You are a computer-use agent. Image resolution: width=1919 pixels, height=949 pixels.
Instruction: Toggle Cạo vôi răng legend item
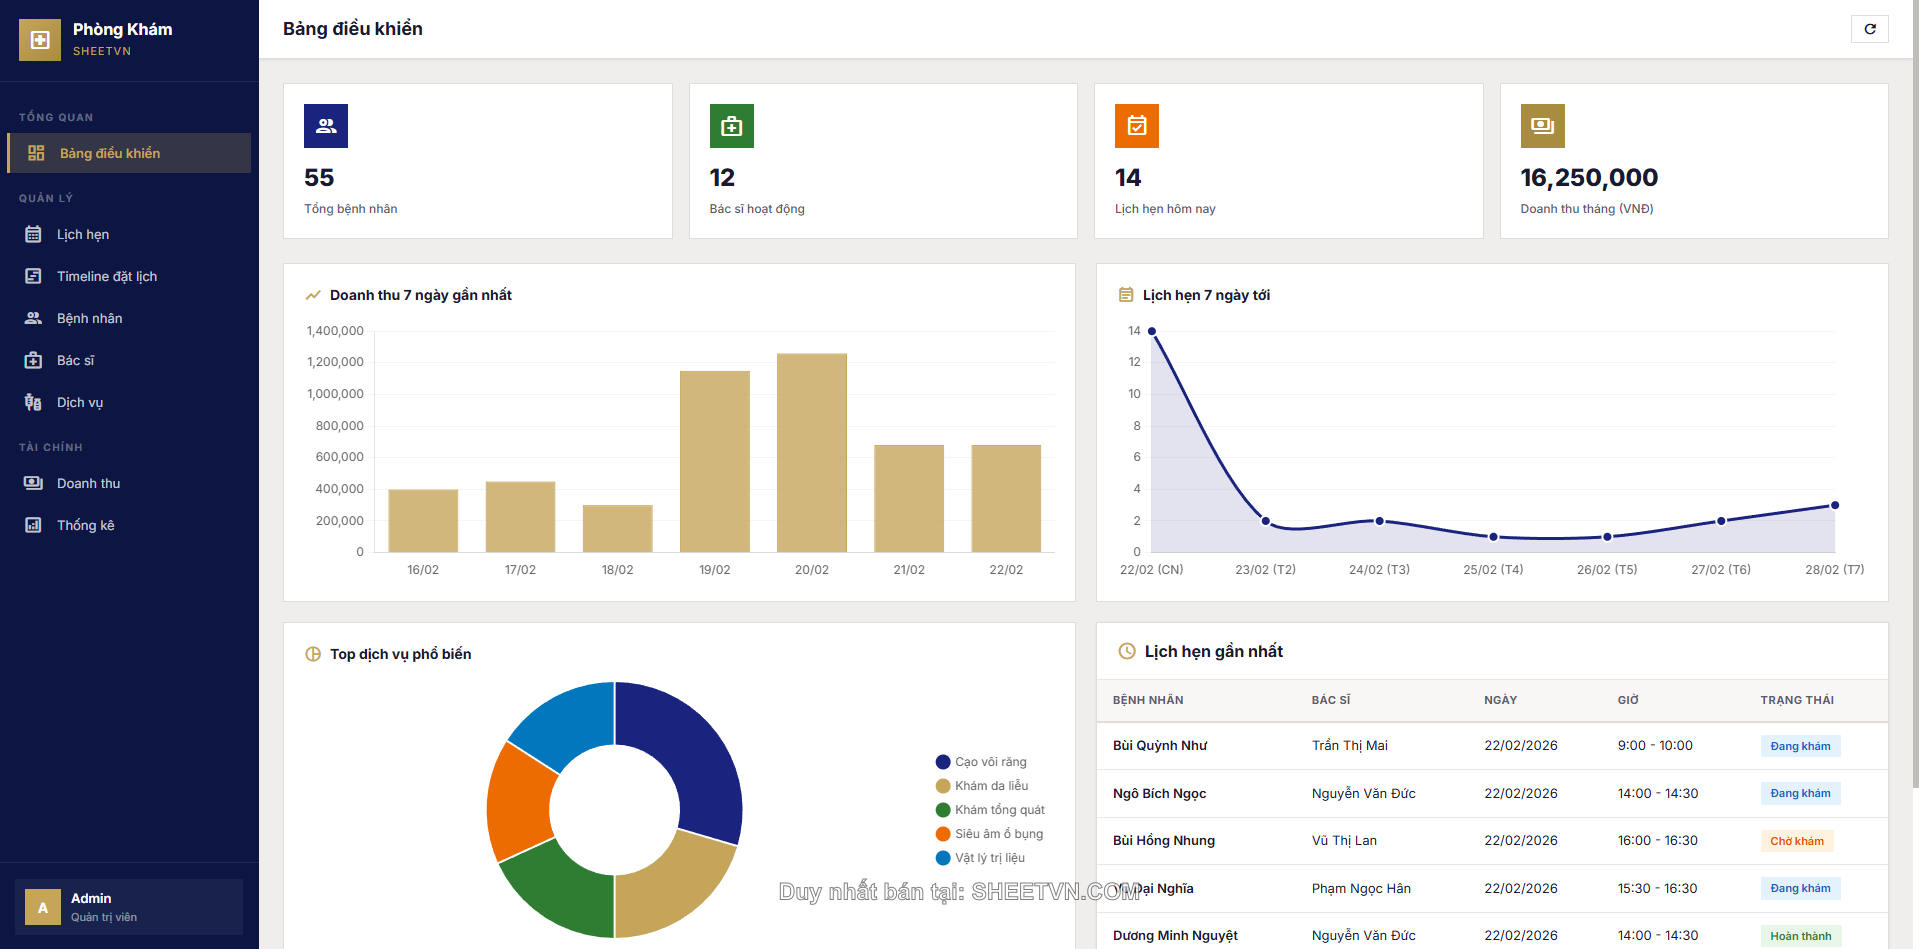pos(981,762)
